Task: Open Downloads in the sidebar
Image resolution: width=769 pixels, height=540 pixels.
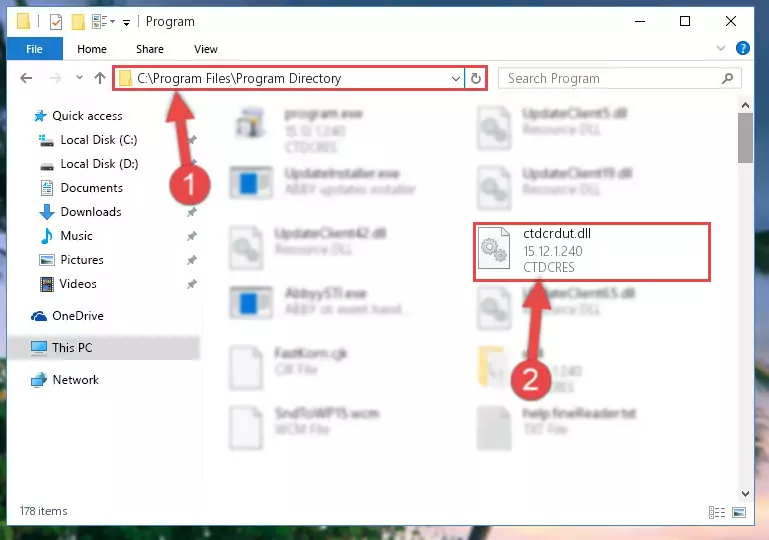Action: point(91,212)
